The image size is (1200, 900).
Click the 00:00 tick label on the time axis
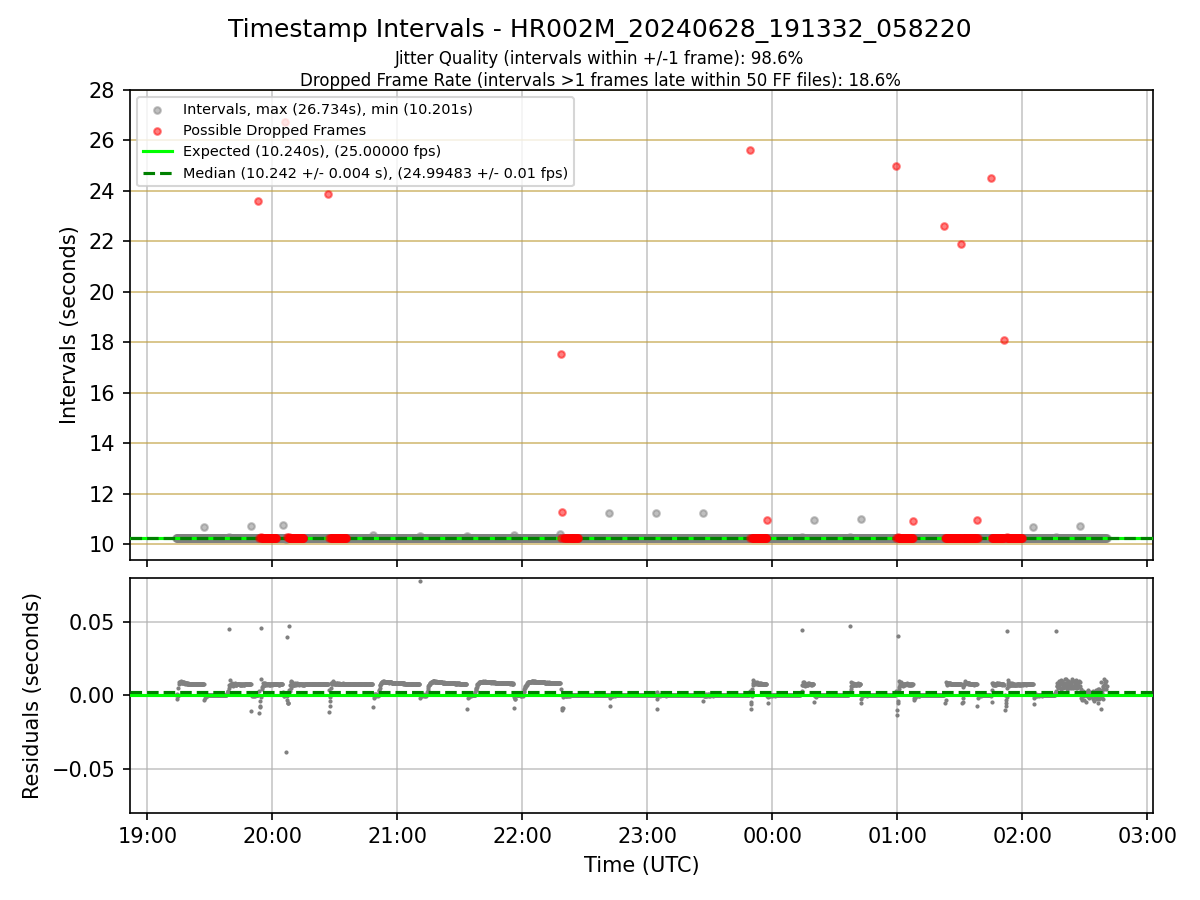772,834
